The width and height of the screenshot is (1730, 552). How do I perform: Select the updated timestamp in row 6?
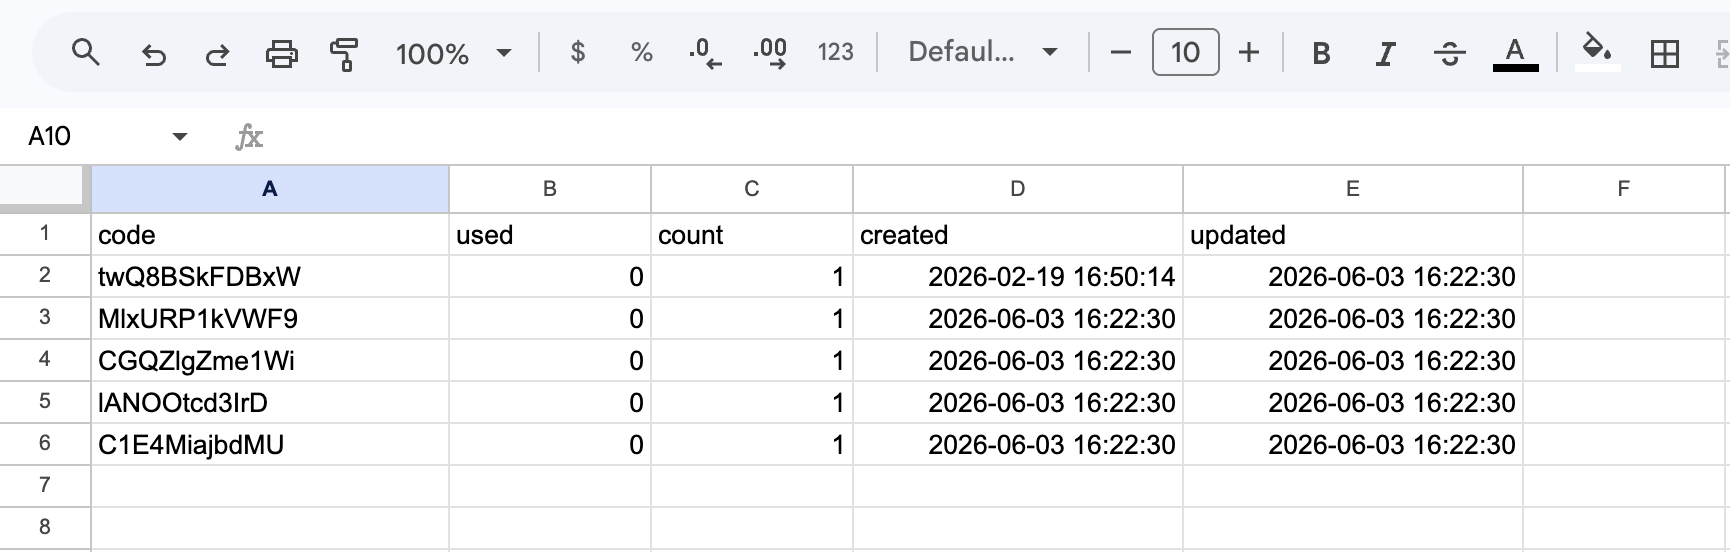[1353, 444]
